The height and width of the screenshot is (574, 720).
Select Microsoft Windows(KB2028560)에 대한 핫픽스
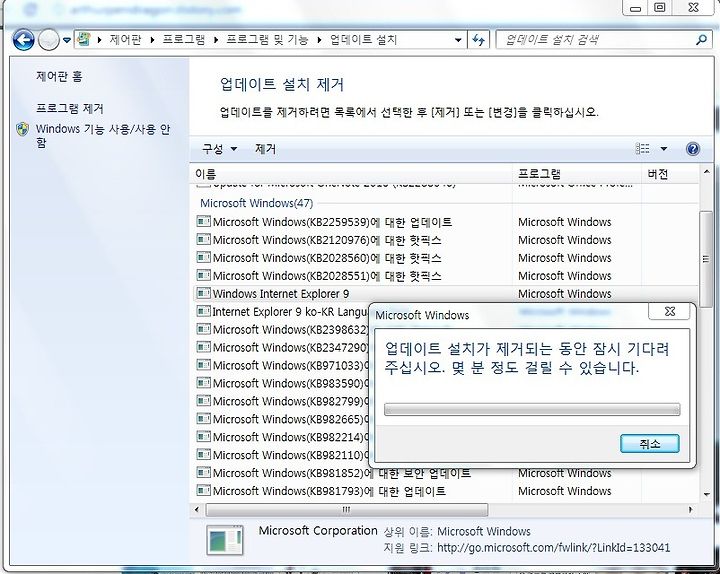(x=327, y=258)
